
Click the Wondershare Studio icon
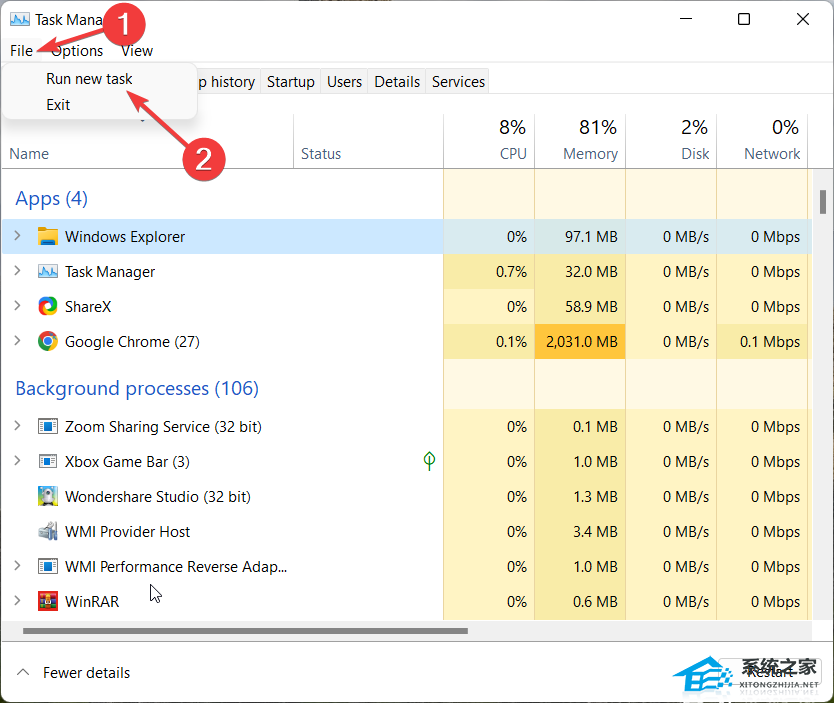pyautogui.click(x=48, y=496)
